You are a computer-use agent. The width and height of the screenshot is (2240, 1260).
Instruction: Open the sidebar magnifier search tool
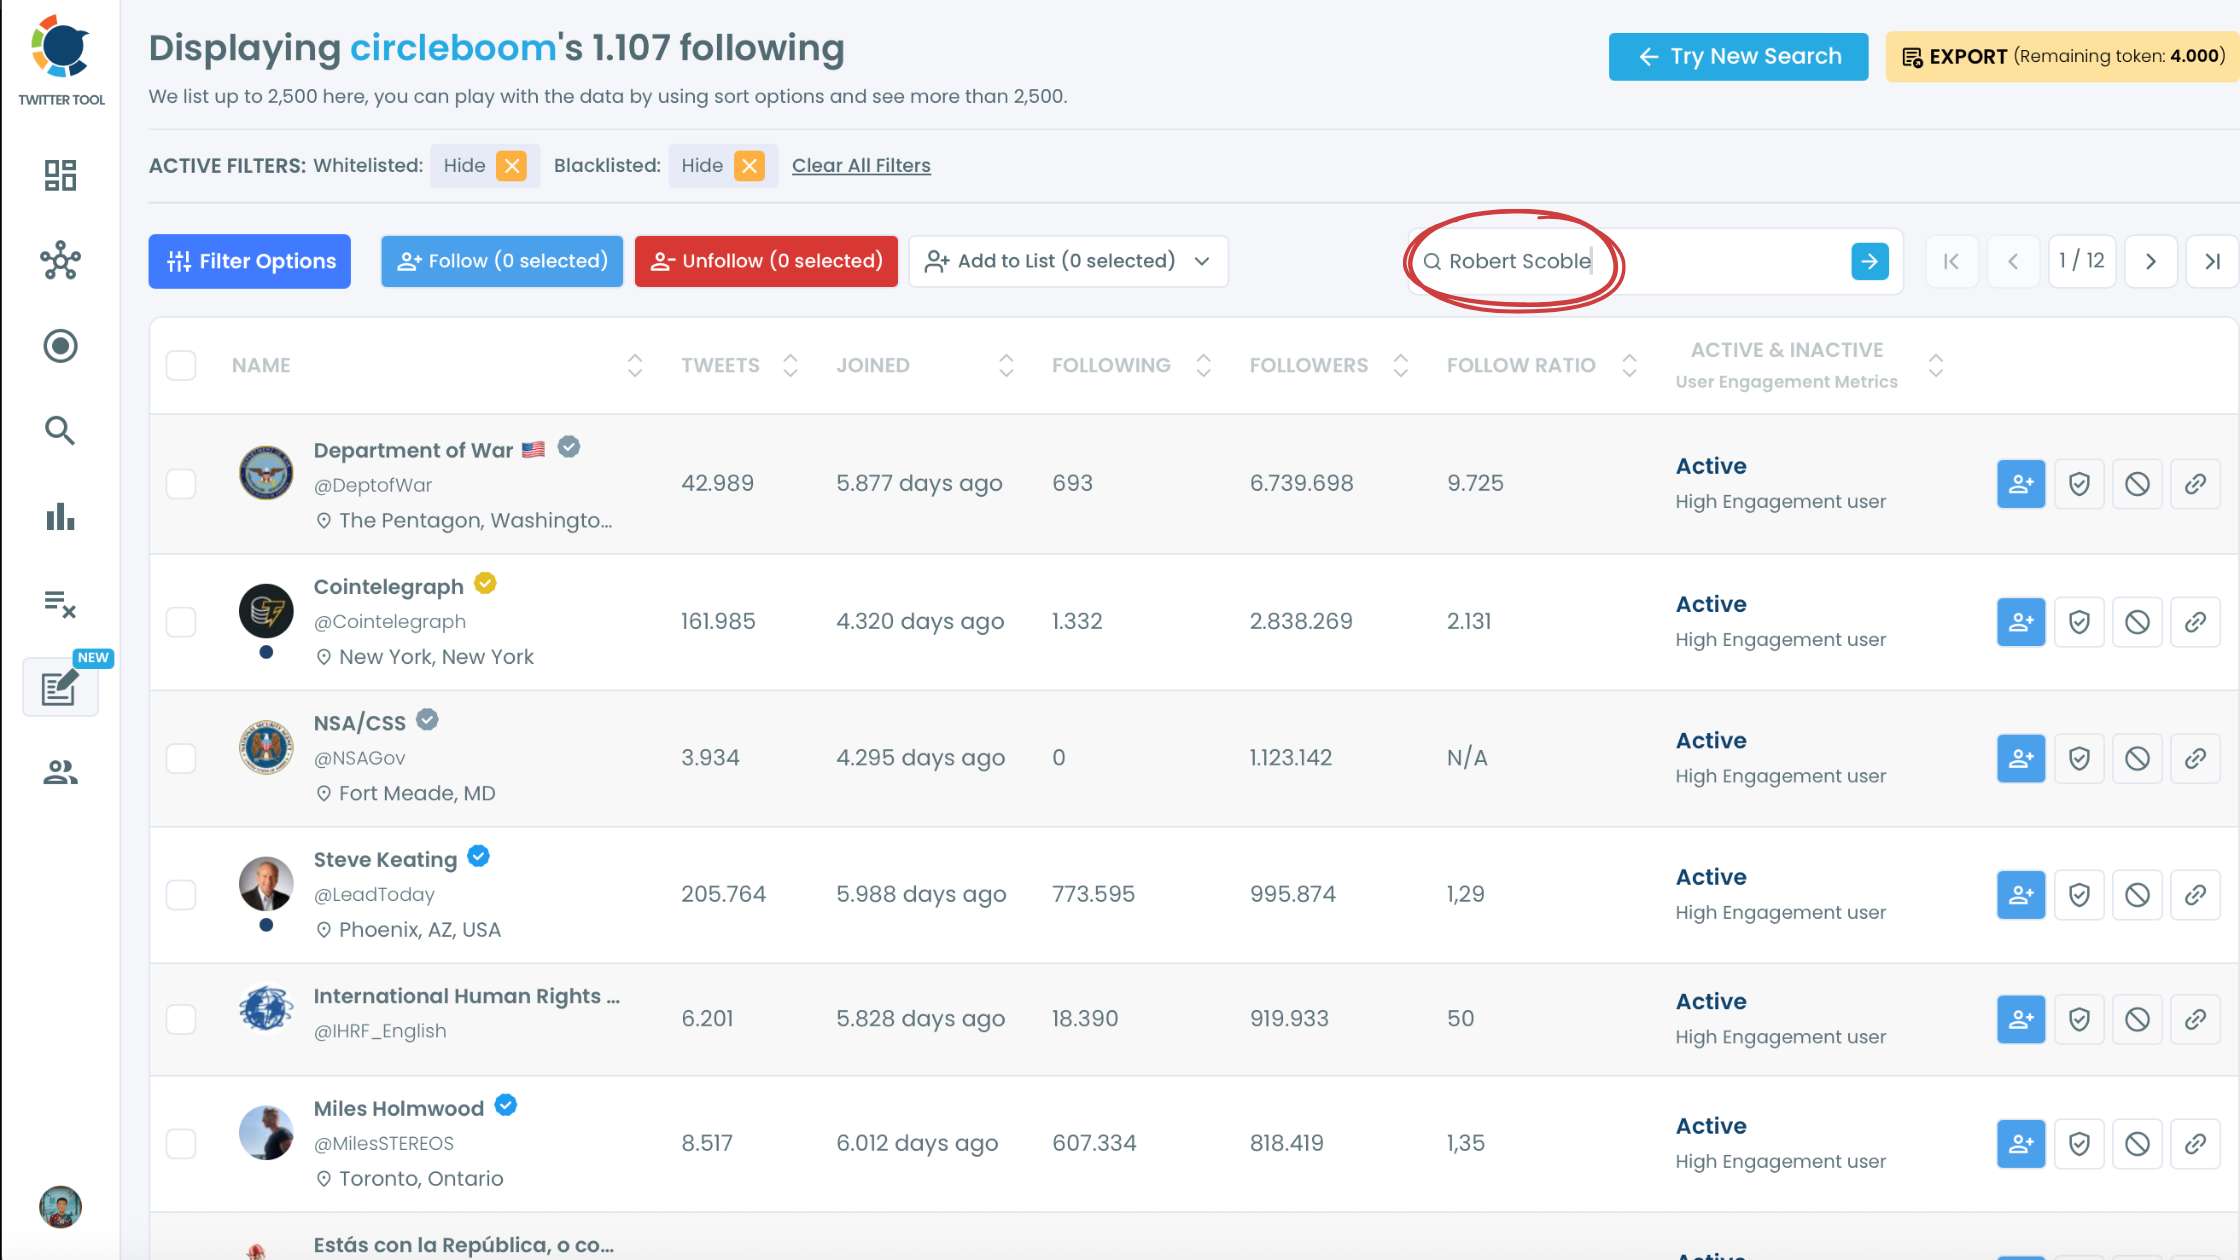[60, 431]
